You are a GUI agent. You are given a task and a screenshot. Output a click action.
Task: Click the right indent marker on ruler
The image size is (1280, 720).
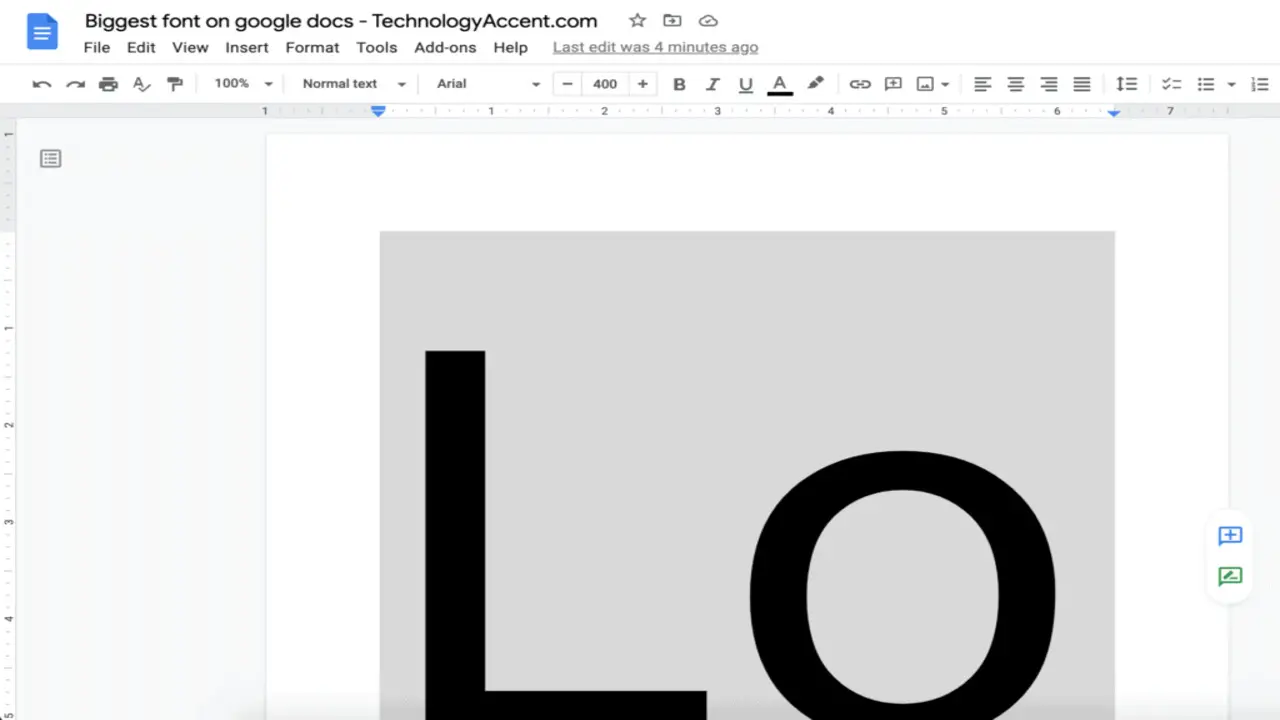pyautogui.click(x=1114, y=113)
